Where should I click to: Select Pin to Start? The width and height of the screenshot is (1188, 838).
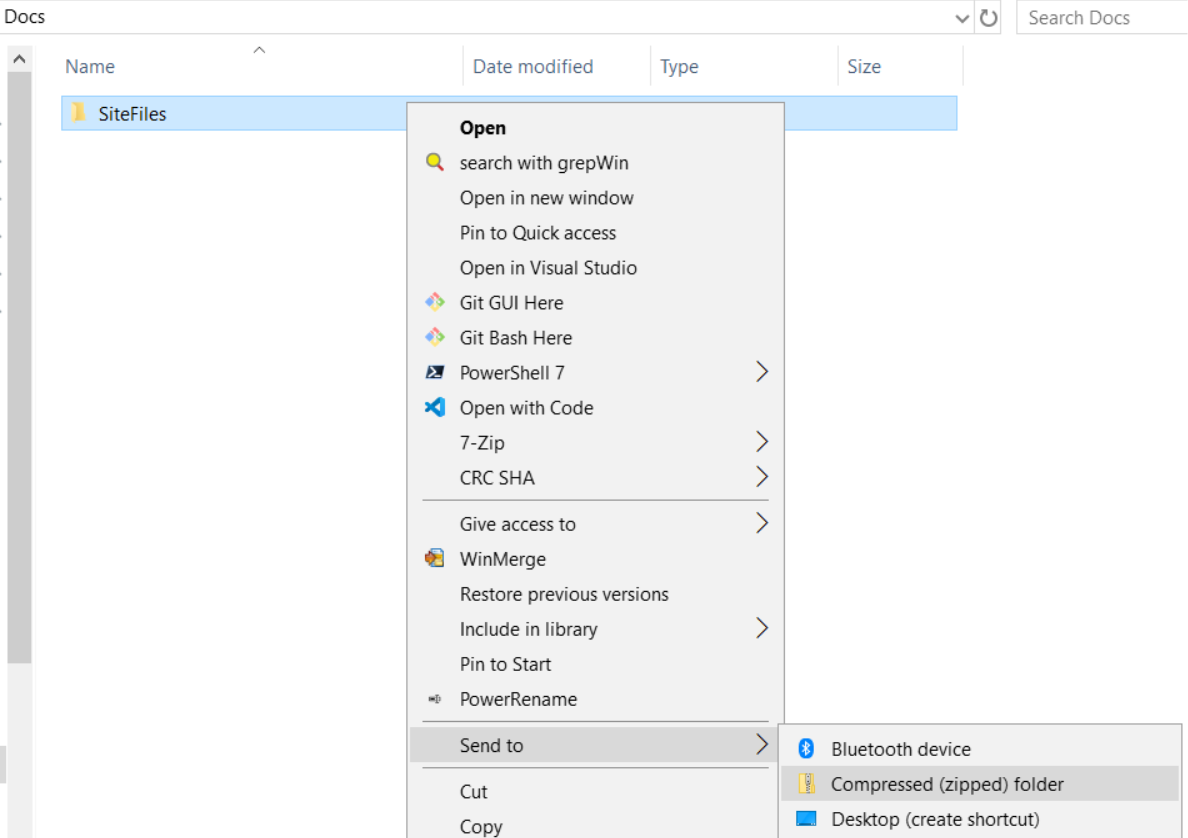point(596,664)
